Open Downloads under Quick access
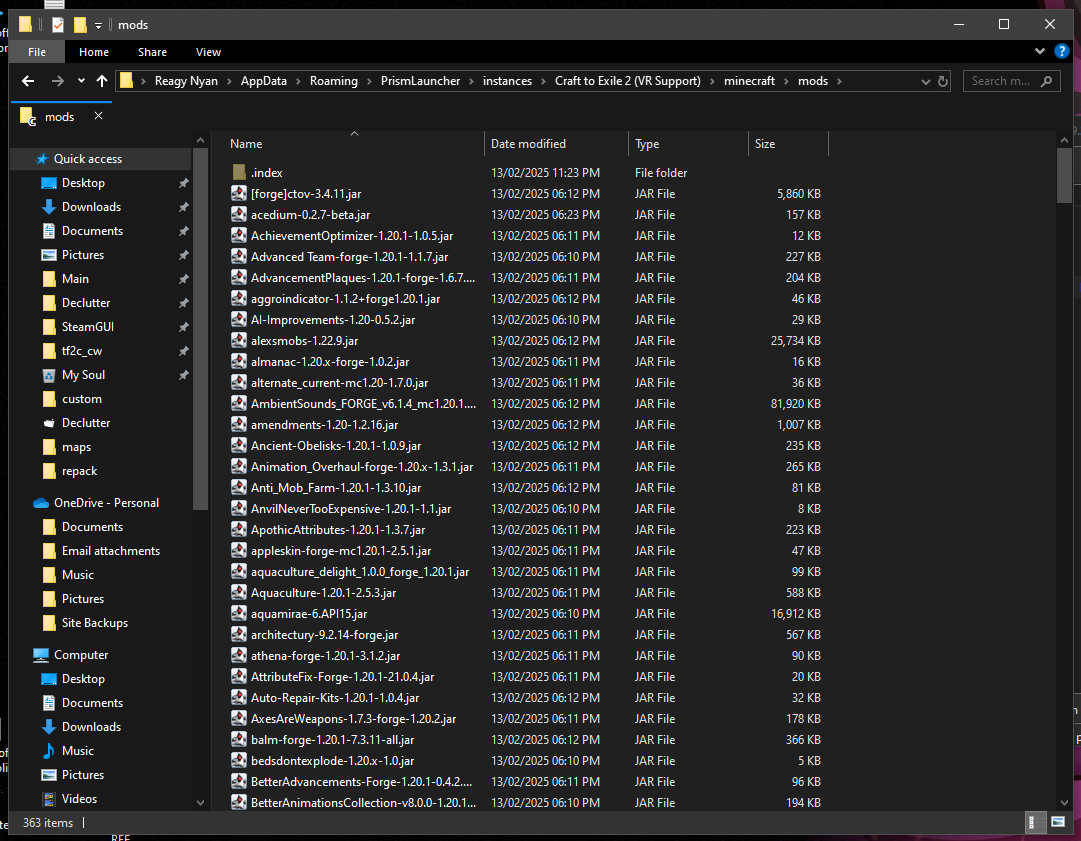The height and width of the screenshot is (841, 1081). [x=92, y=207]
